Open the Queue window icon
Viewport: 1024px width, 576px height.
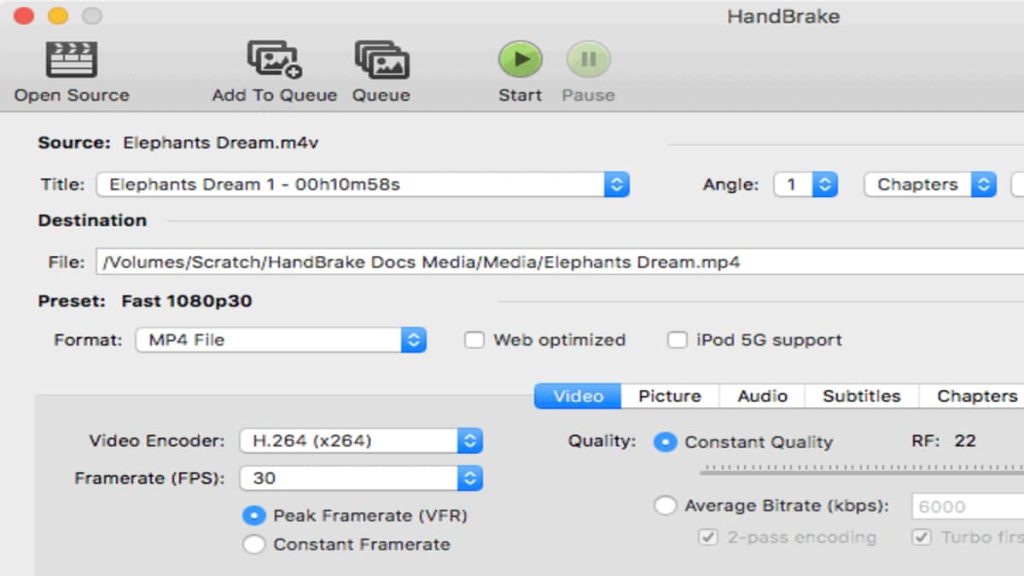tap(382, 59)
